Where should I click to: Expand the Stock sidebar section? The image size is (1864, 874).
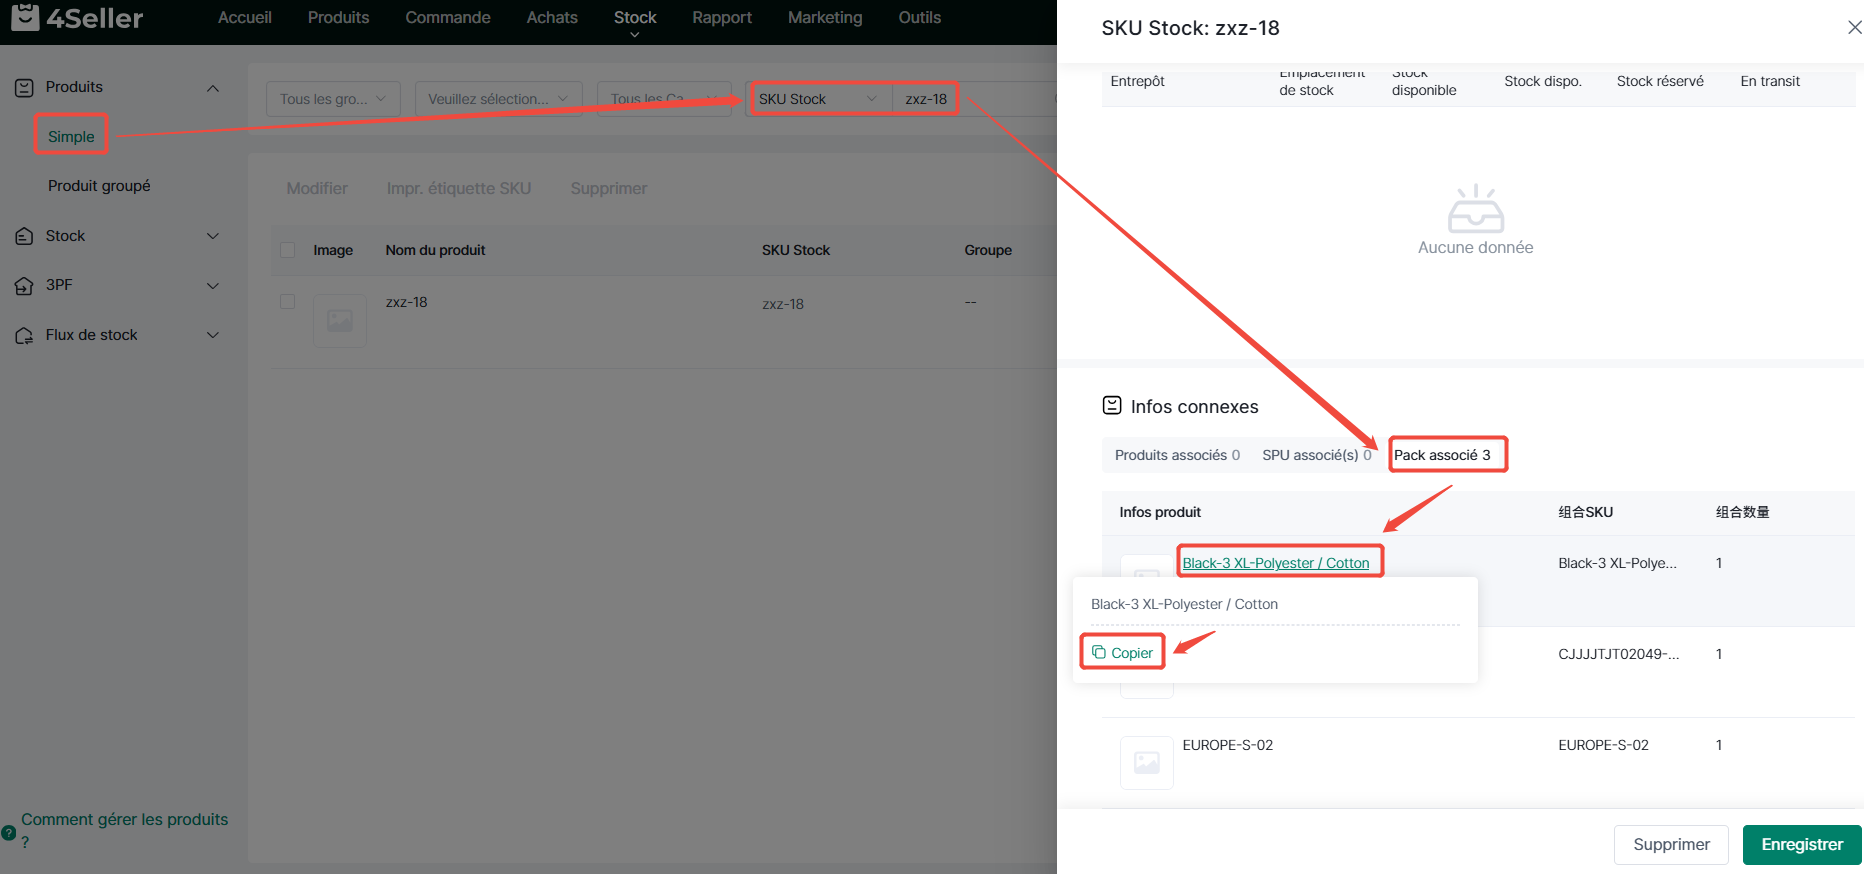[x=213, y=236]
